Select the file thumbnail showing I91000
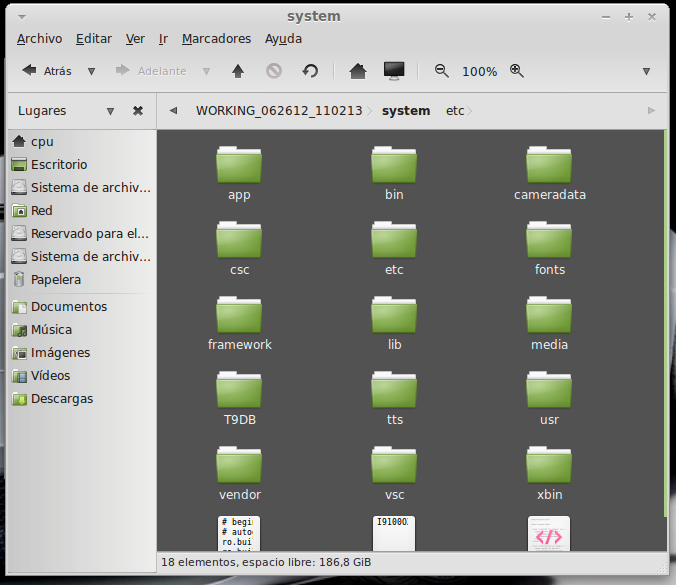The width and height of the screenshot is (676, 585). coord(394,533)
